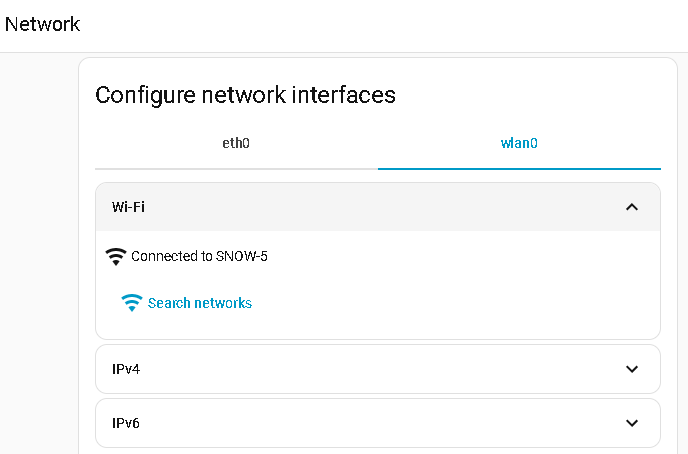This screenshot has width=688, height=454.
Task: Click the Connected to SNOW-5 text
Action: pyautogui.click(x=199, y=256)
